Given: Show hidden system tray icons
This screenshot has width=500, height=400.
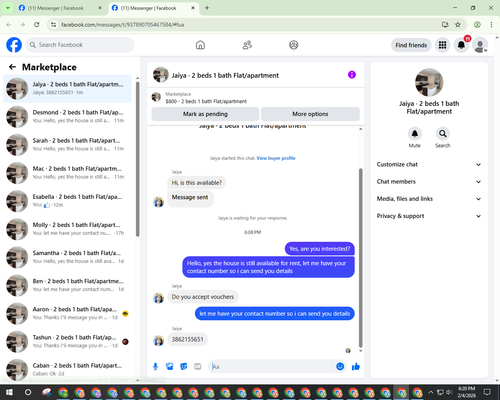Looking at the screenshot, I should tap(431, 392).
